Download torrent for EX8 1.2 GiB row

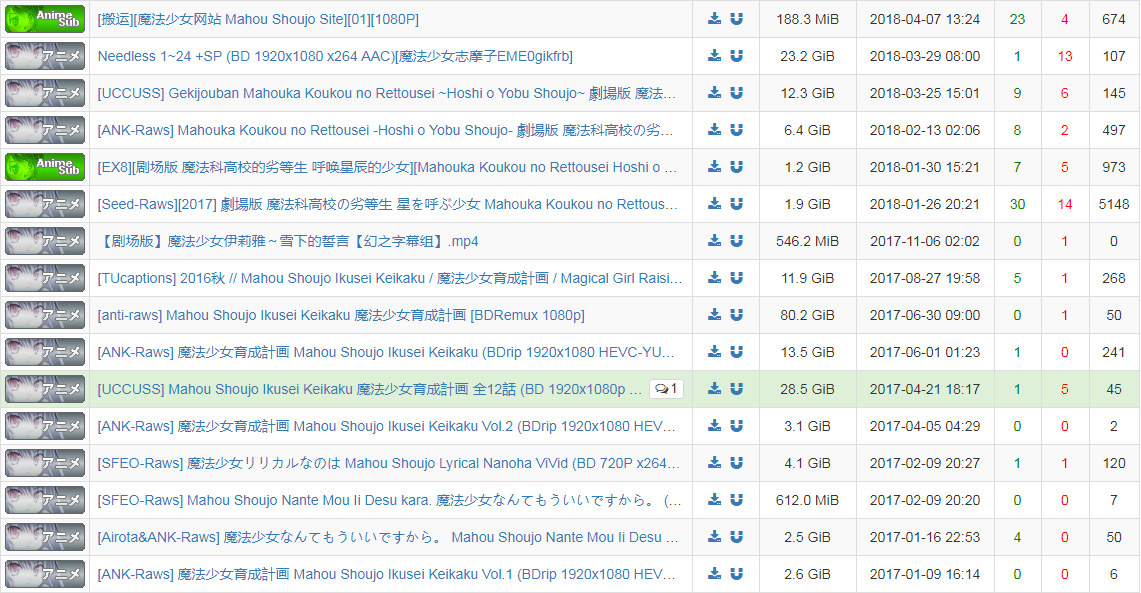click(715, 167)
